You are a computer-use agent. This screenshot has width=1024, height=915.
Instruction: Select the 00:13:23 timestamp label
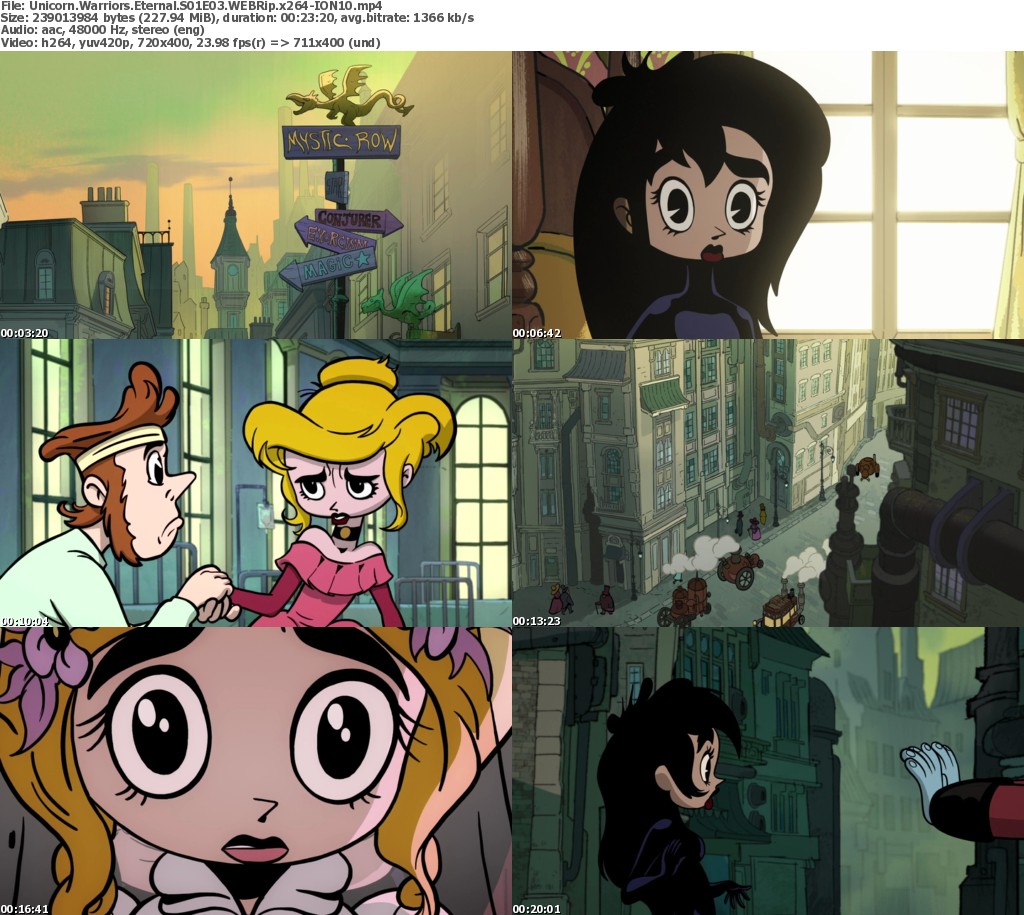click(x=537, y=620)
